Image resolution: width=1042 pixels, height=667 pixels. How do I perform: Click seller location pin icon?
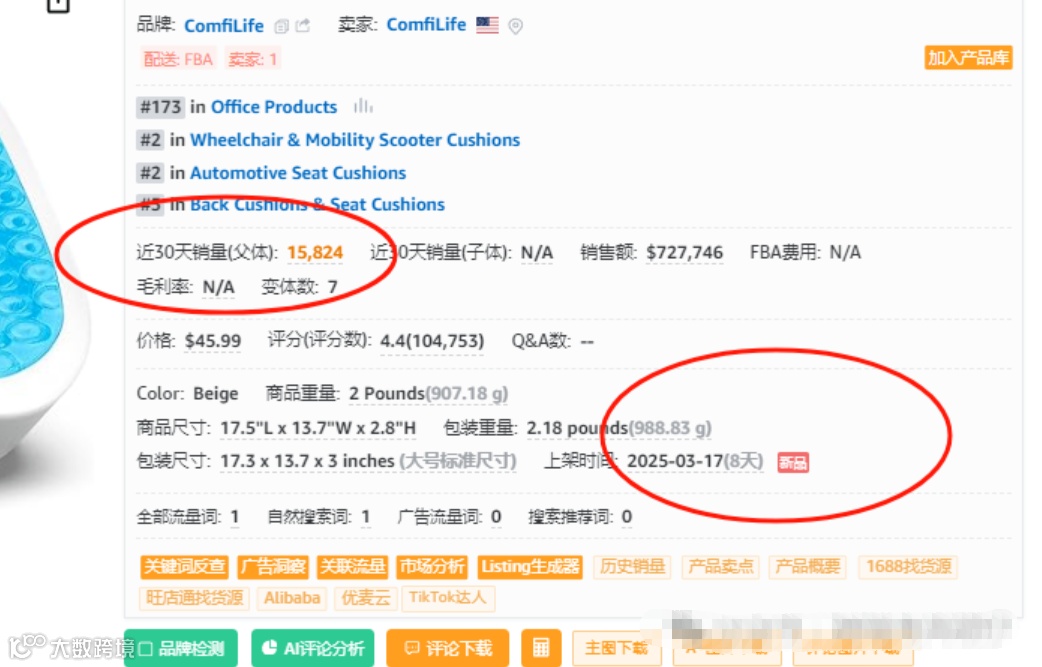[x=515, y=26]
